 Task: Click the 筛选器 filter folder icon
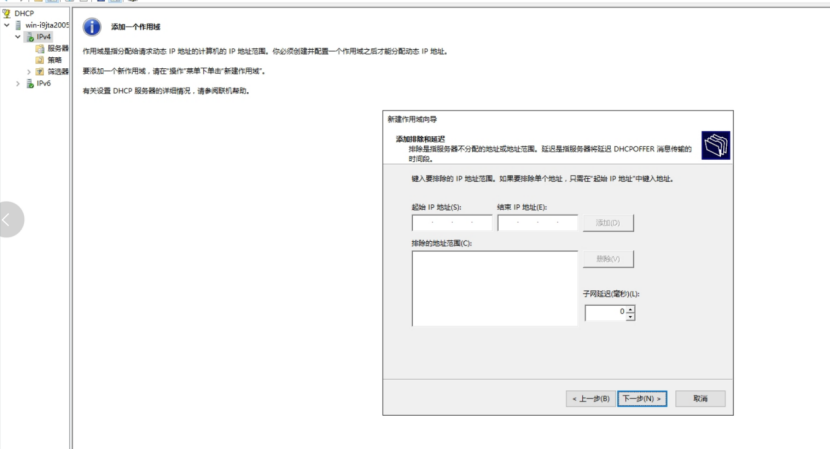click(x=40, y=71)
